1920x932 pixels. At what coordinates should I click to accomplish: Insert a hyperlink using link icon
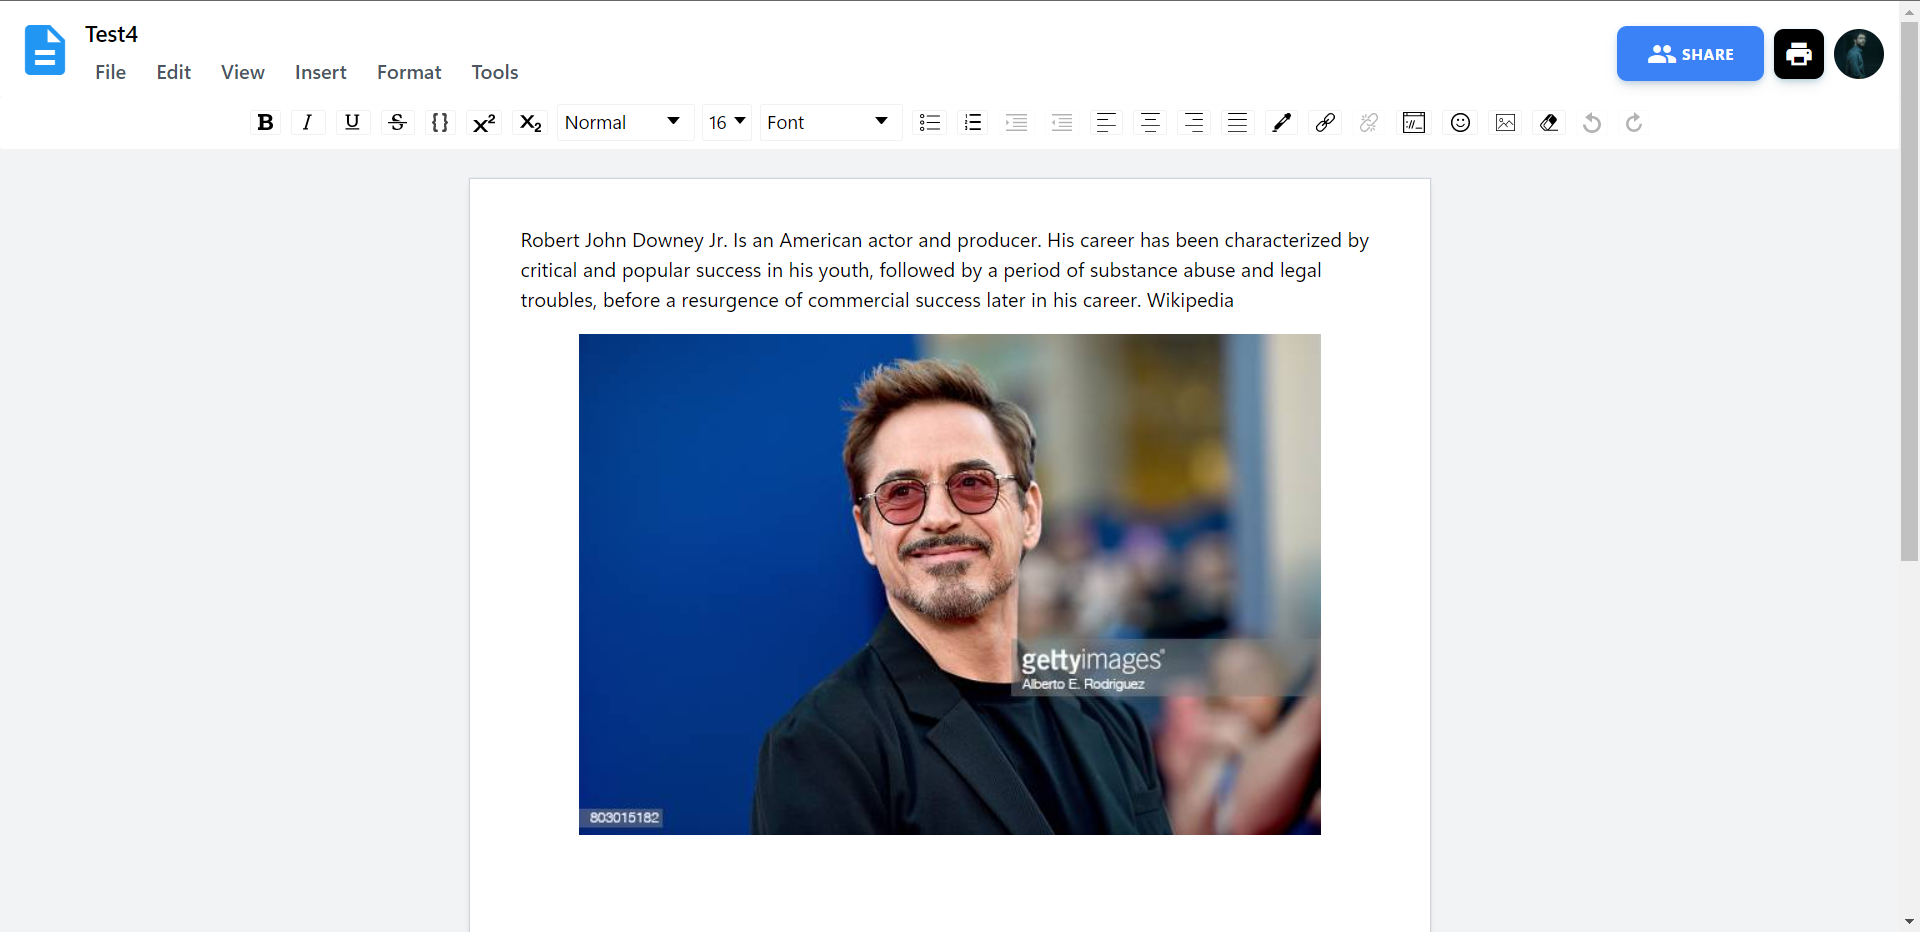(1325, 122)
